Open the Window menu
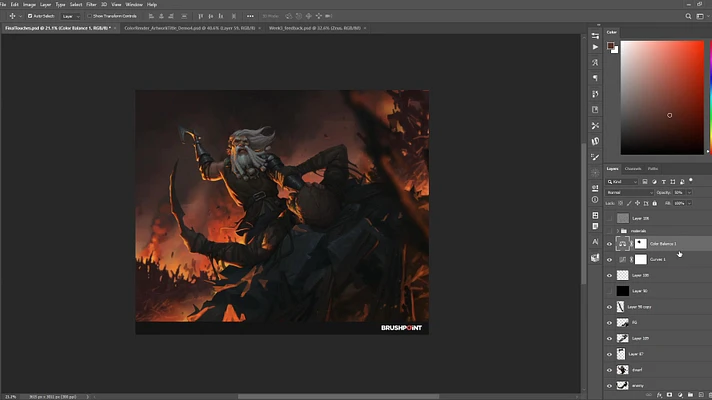This screenshot has width=712, height=400. [134, 5]
